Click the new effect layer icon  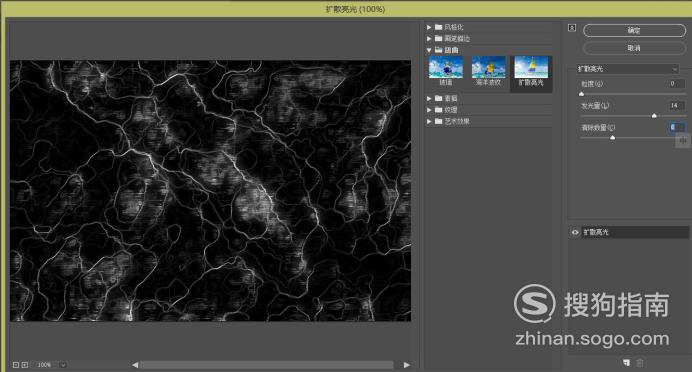[x=626, y=363]
